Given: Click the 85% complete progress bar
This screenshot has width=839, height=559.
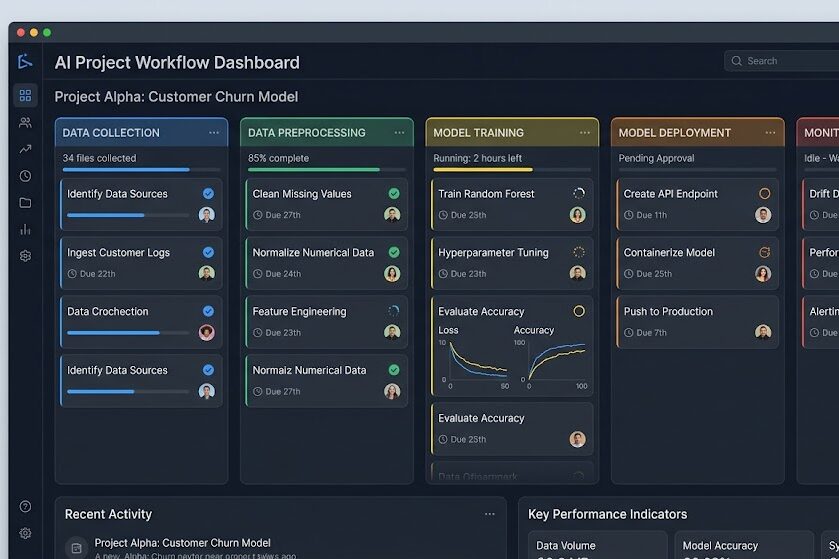Looking at the screenshot, I should point(327,170).
